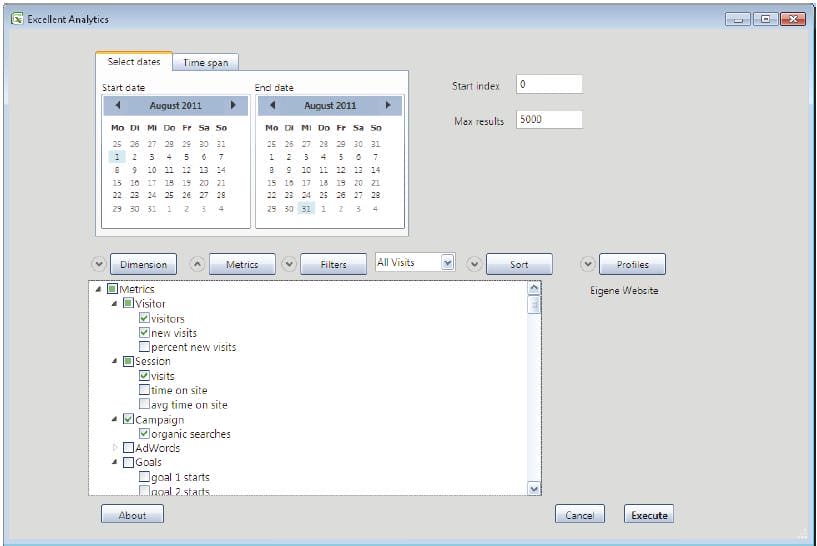Viewport: 817px width, 546px height.
Task: Toggle the Visitor group checkbox
Action: 128,303
